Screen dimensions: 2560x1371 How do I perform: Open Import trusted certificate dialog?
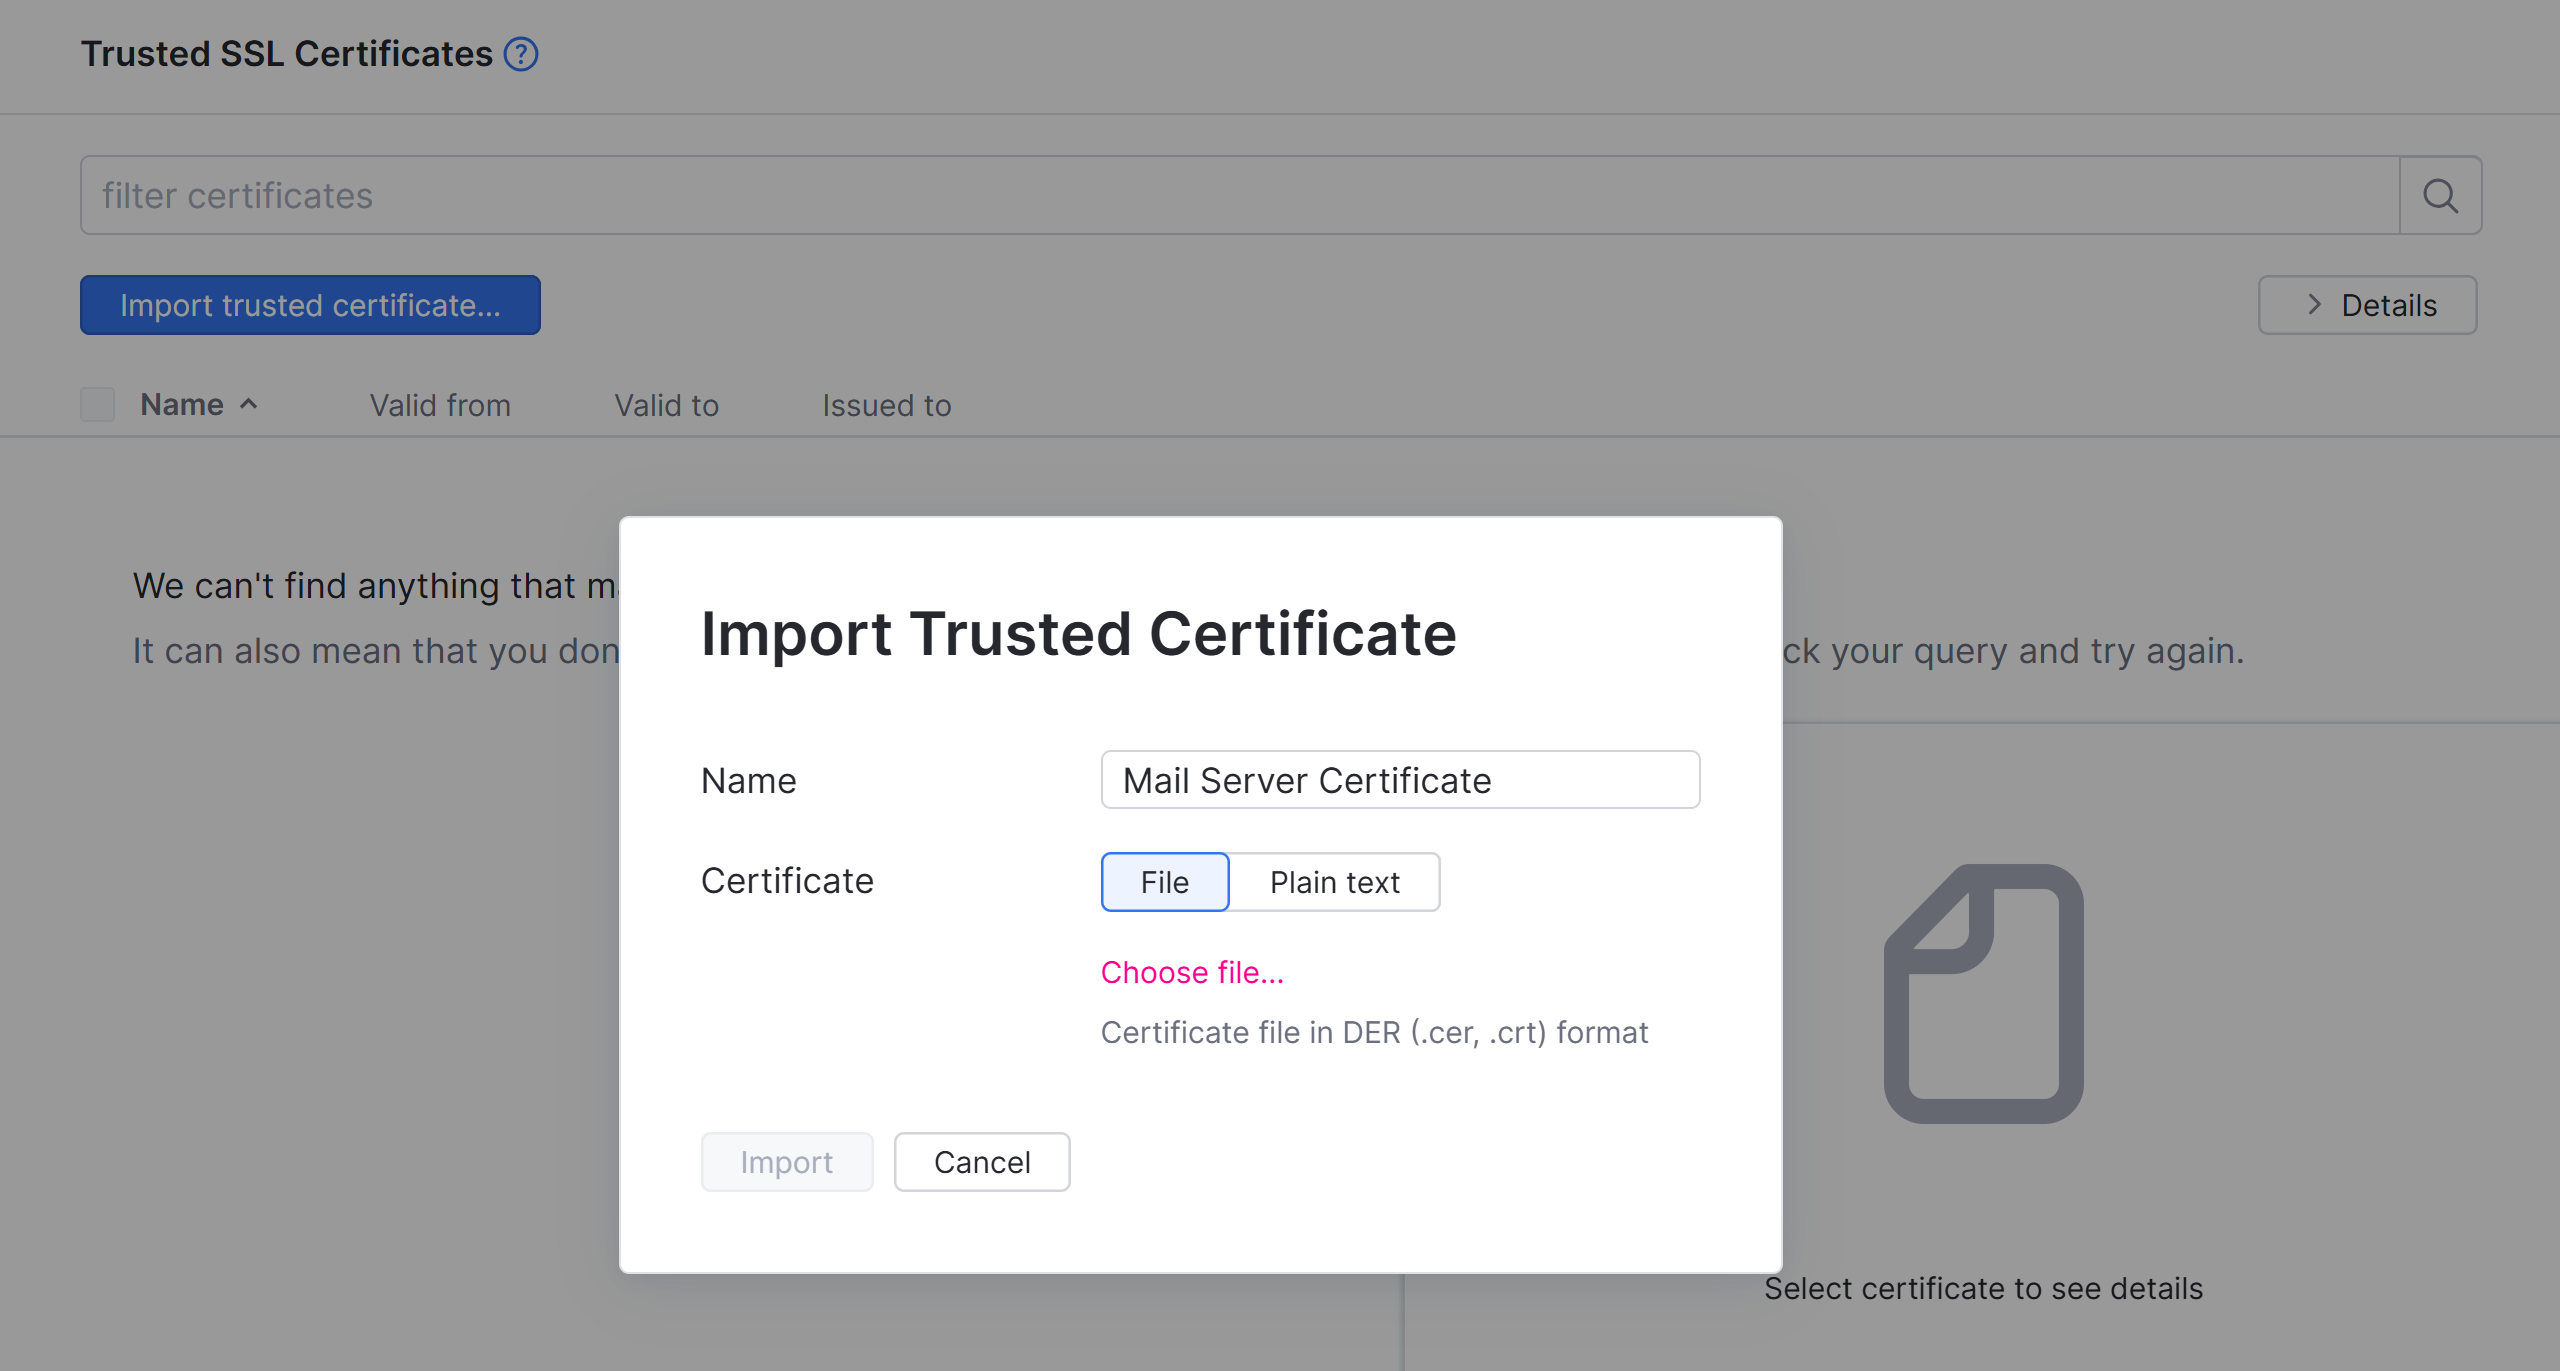(x=310, y=305)
